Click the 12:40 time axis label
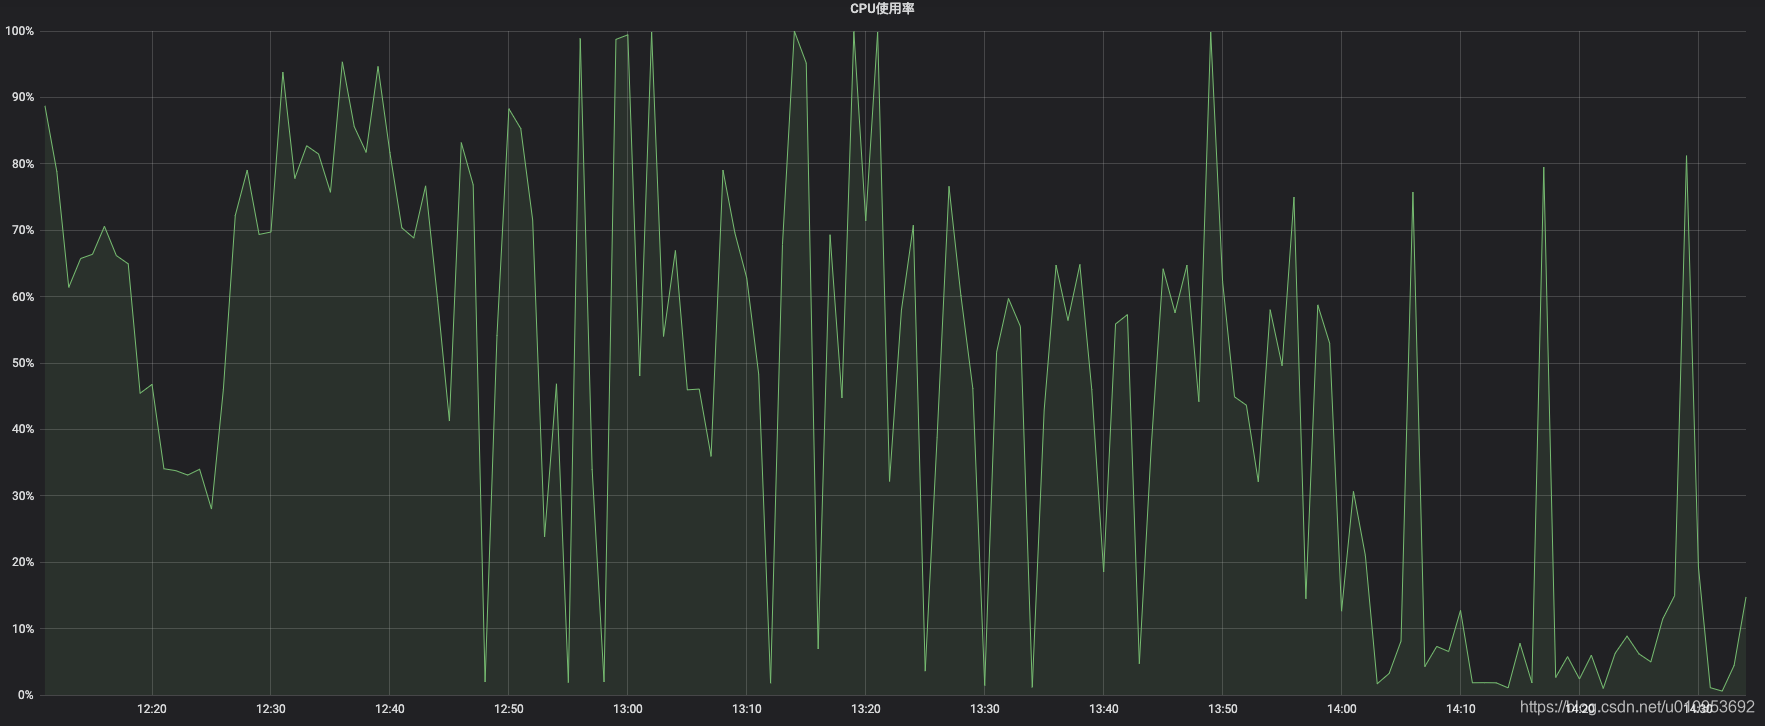Viewport: 1765px width, 726px height. (390, 709)
